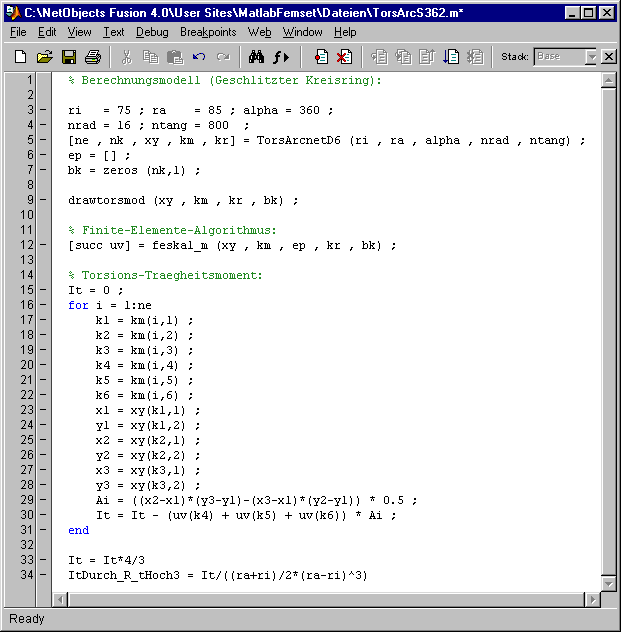Print the script using the printer icon
The width and height of the screenshot is (621, 632).
coord(93,57)
